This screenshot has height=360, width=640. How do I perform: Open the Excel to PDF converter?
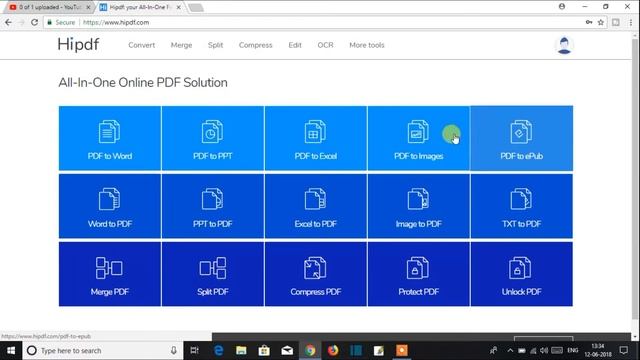click(x=316, y=206)
